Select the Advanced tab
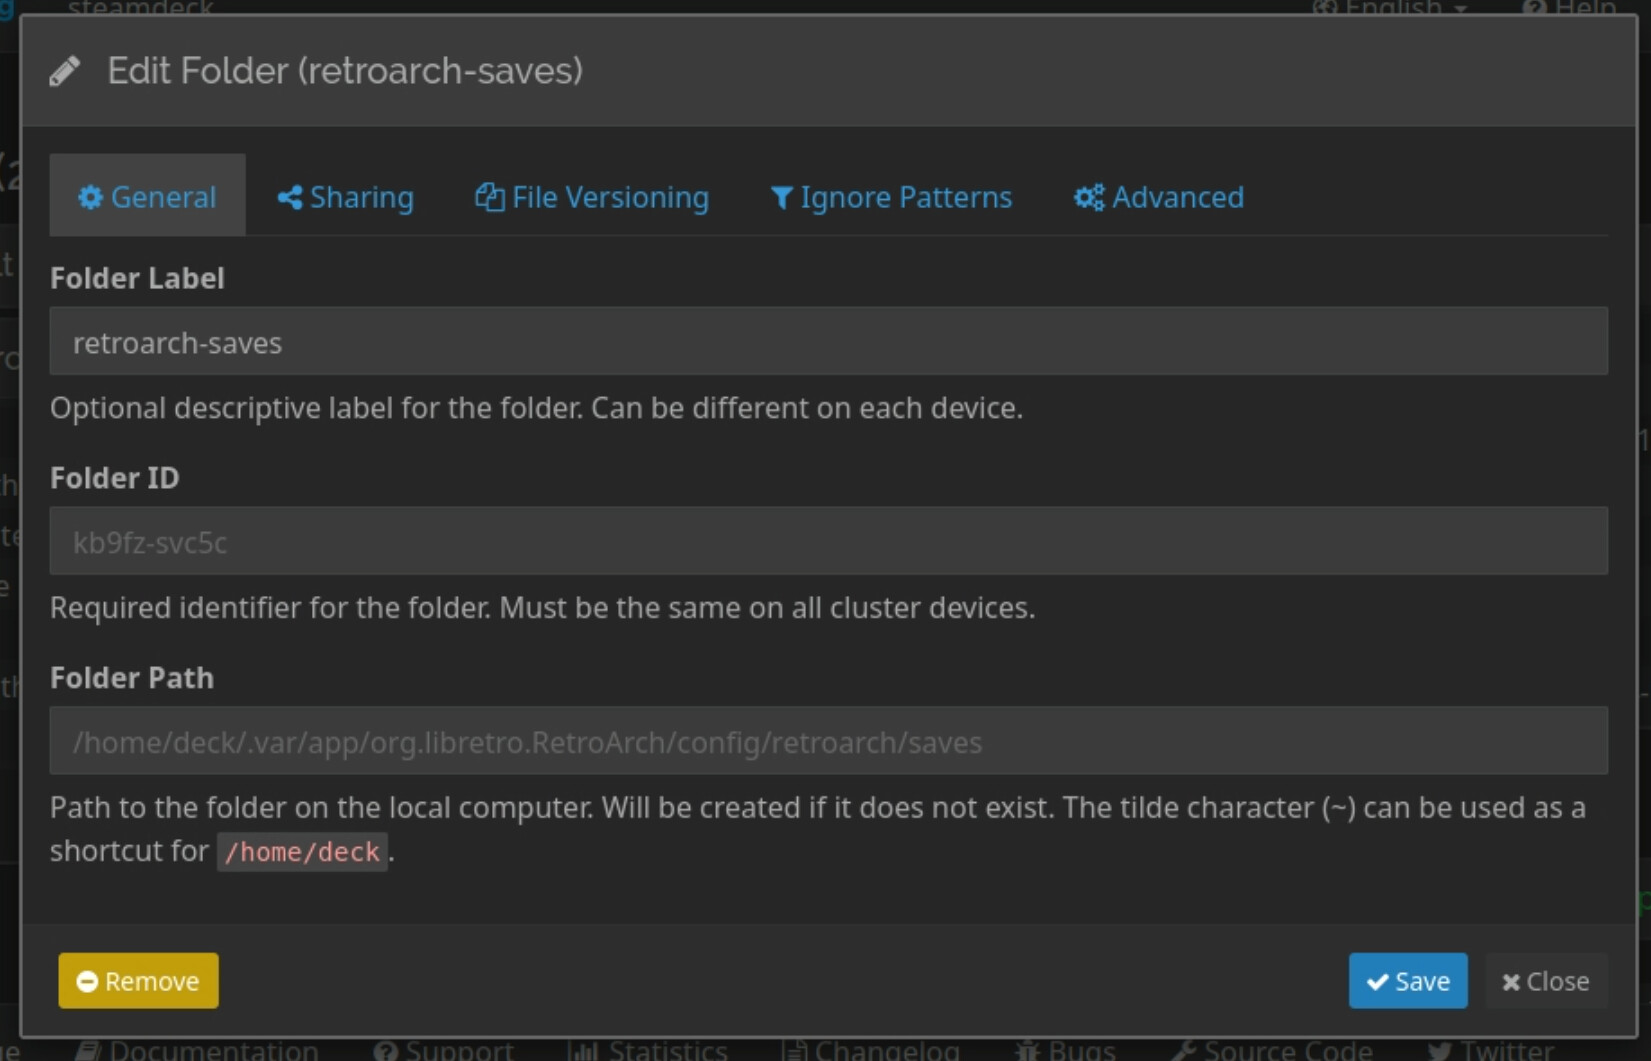This screenshot has height=1061, width=1651. point(1158,197)
